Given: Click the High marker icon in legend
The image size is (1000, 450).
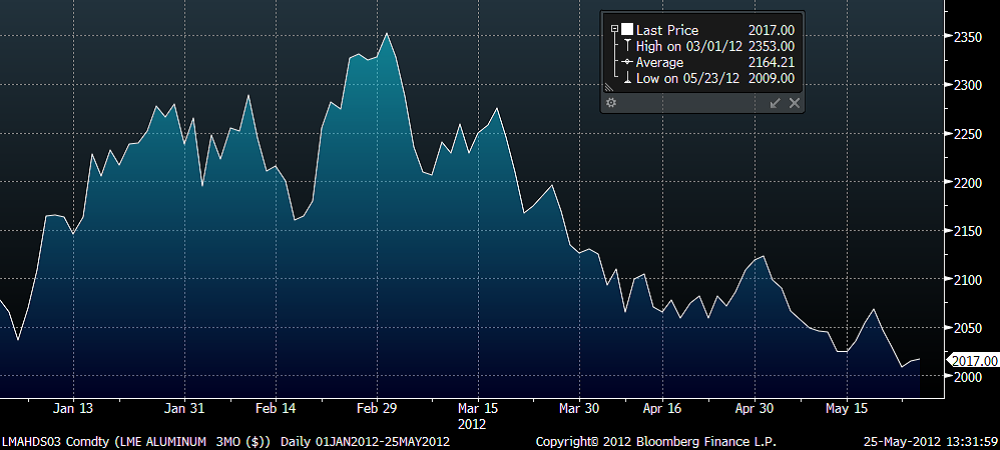Looking at the screenshot, I should (x=626, y=46).
